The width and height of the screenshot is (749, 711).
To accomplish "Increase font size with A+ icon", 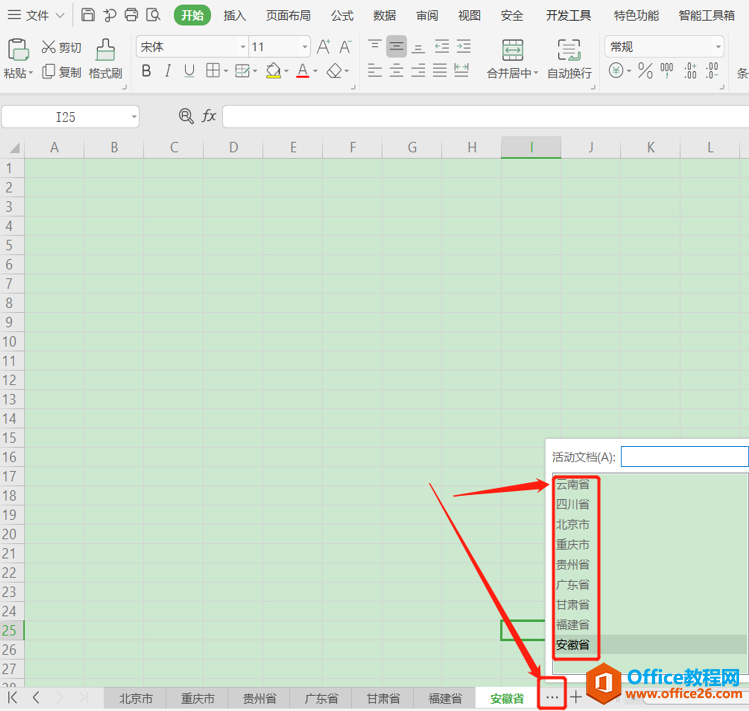I will pyautogui.click(x=324, y=47).
